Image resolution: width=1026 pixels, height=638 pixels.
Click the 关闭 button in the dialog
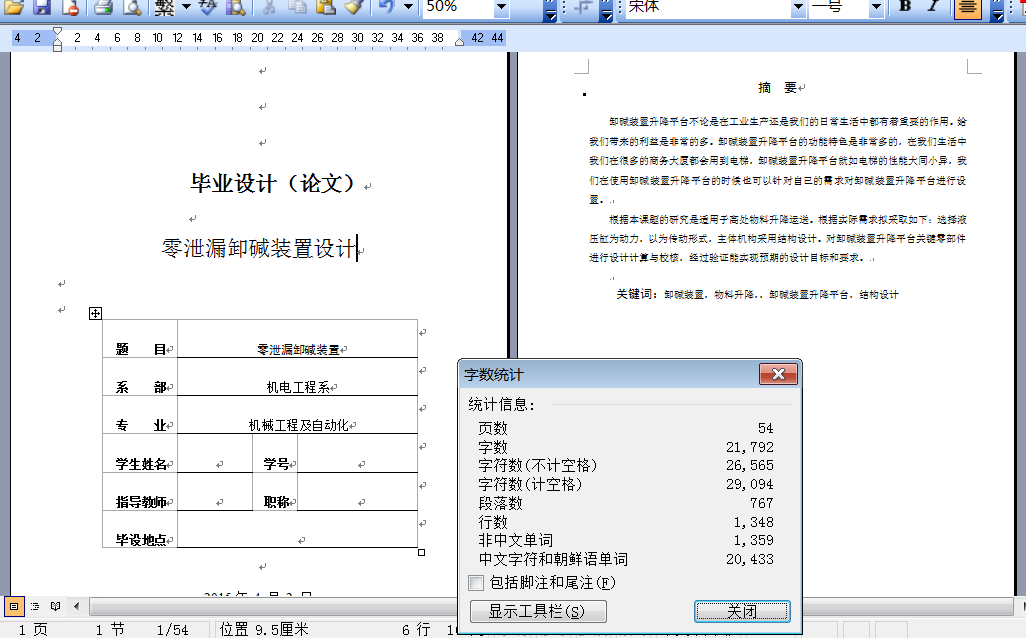pyautogui.click(x=742, y=611)
